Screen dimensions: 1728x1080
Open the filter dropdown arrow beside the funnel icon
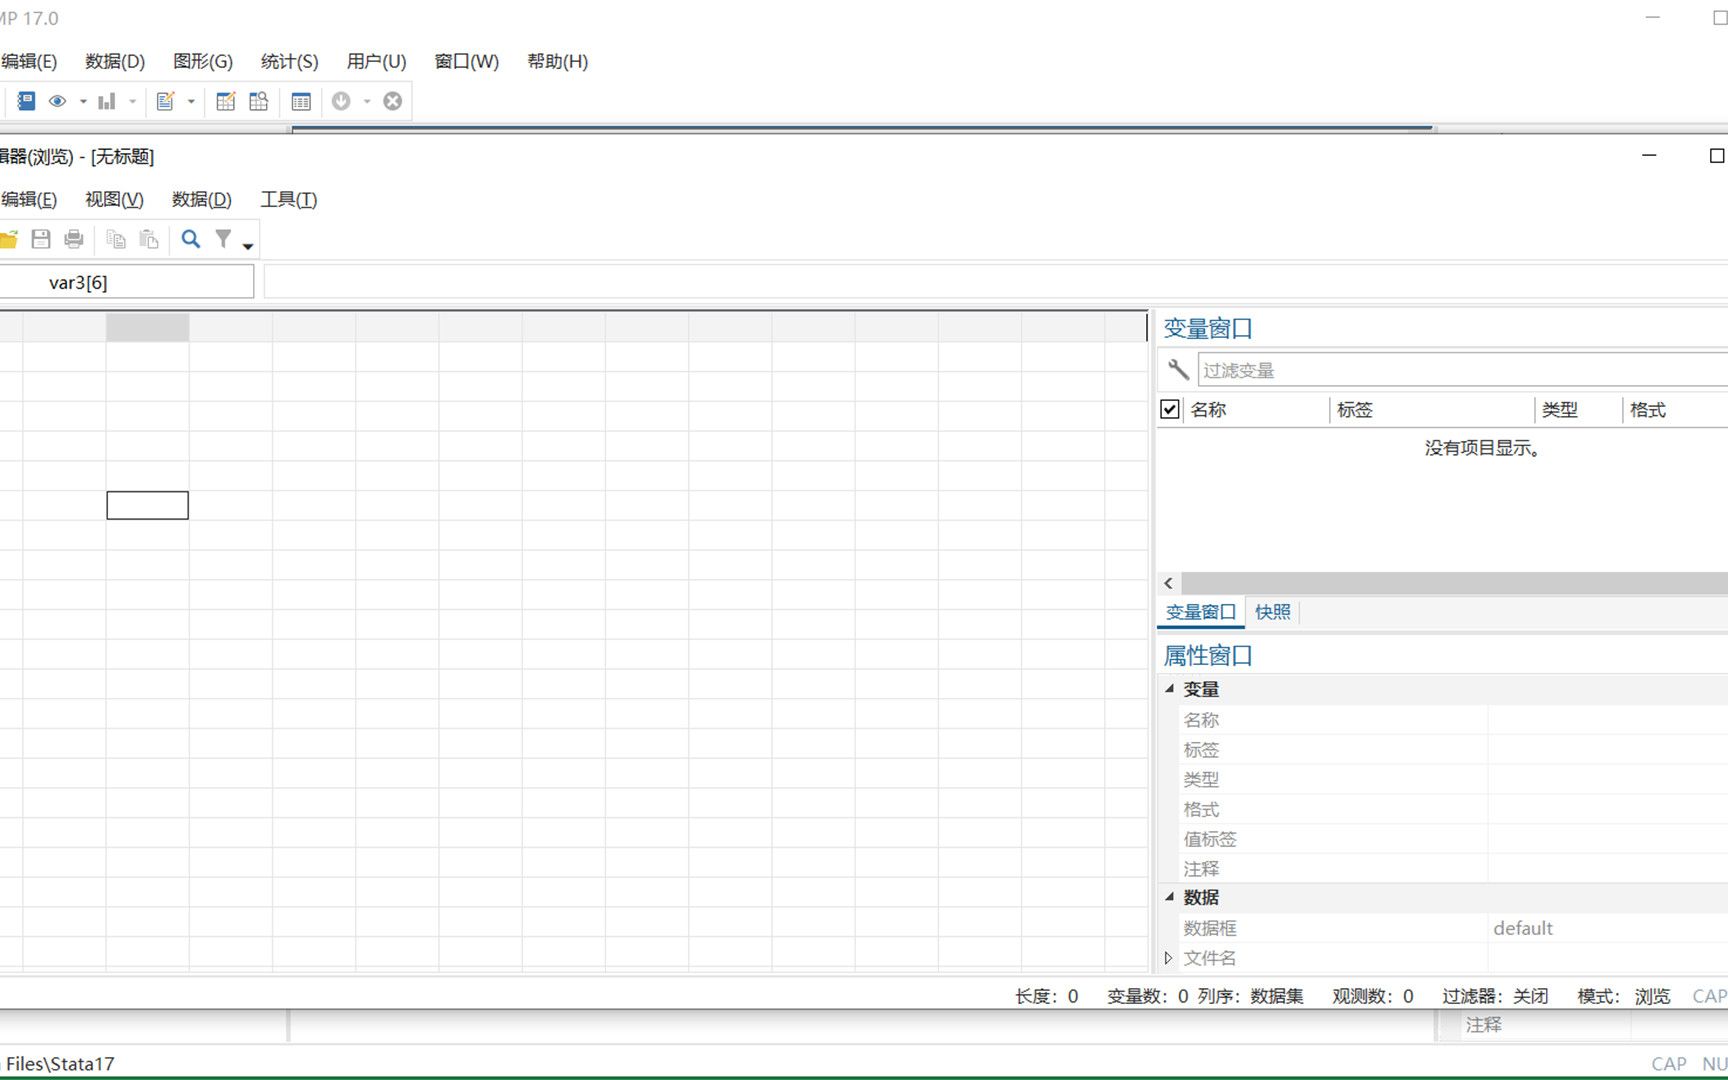[x=247, y=244]
